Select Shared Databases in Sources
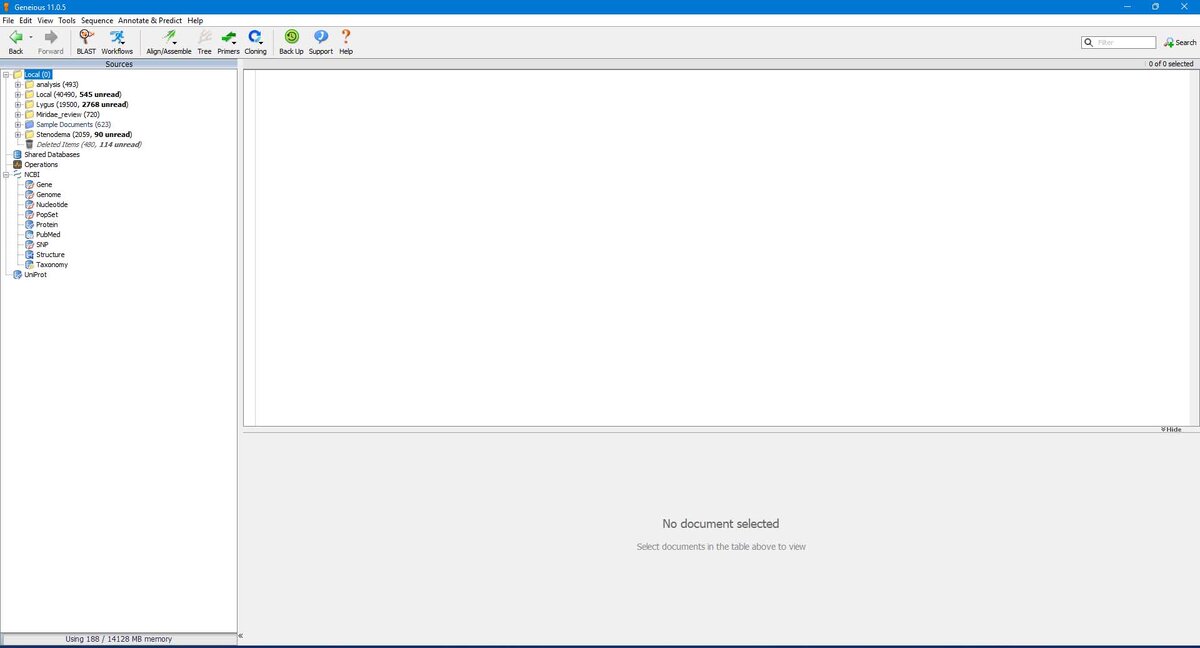 pyautogui.click(x=52, y=155)
